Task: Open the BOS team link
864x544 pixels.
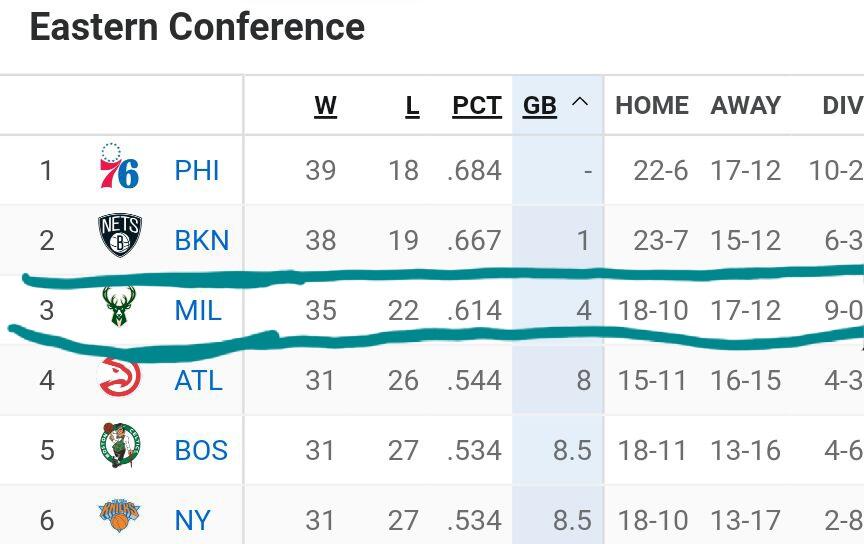Action: [201, 450]
